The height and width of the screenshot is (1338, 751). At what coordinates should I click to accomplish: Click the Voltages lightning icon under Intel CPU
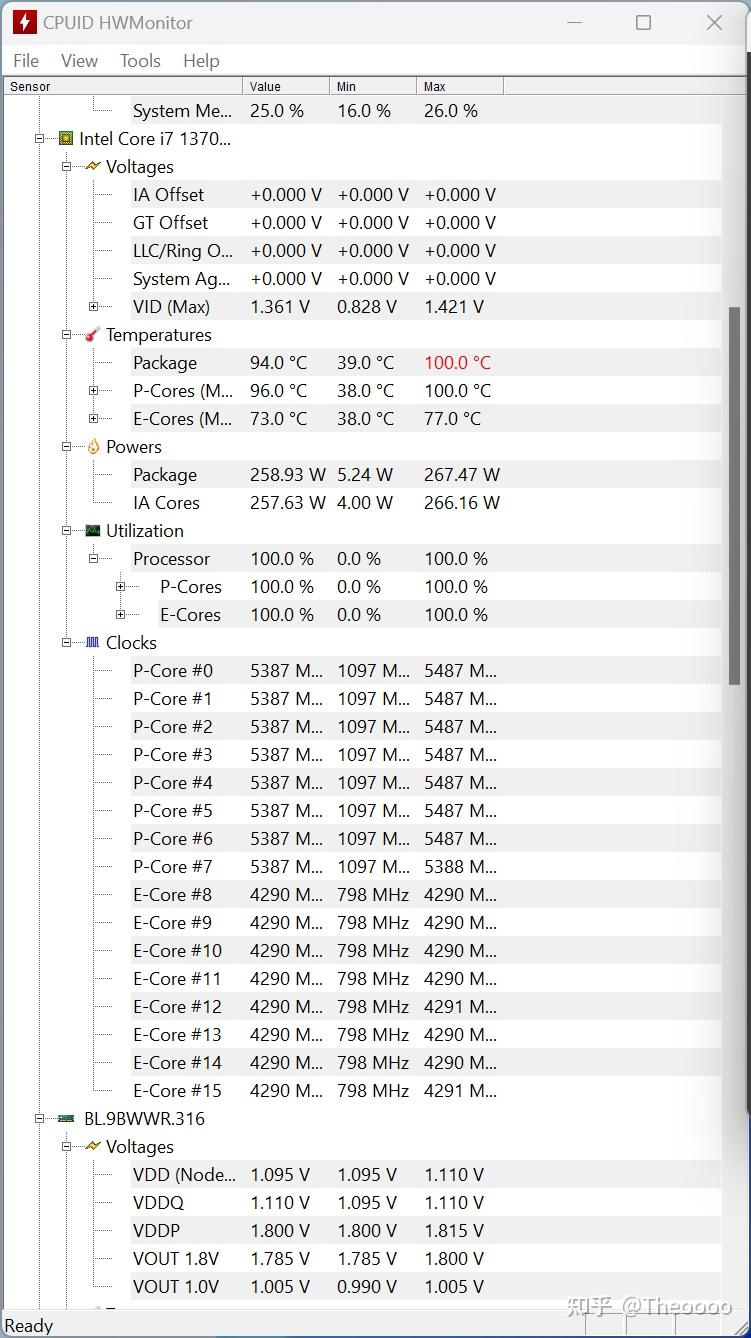coord(91,166)
